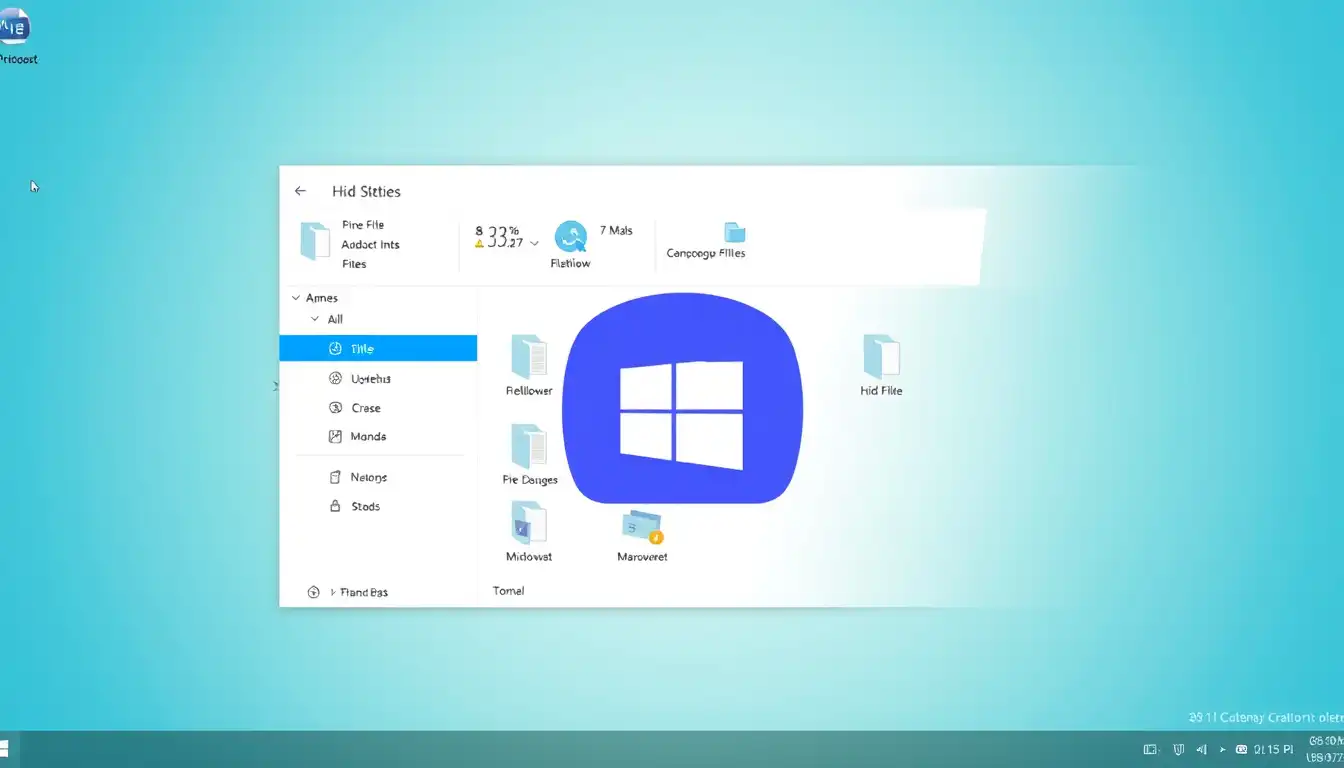Open the dropdown arrow next to 33%
Screen dimensions: 1344x768
click(x=534, y=243)
